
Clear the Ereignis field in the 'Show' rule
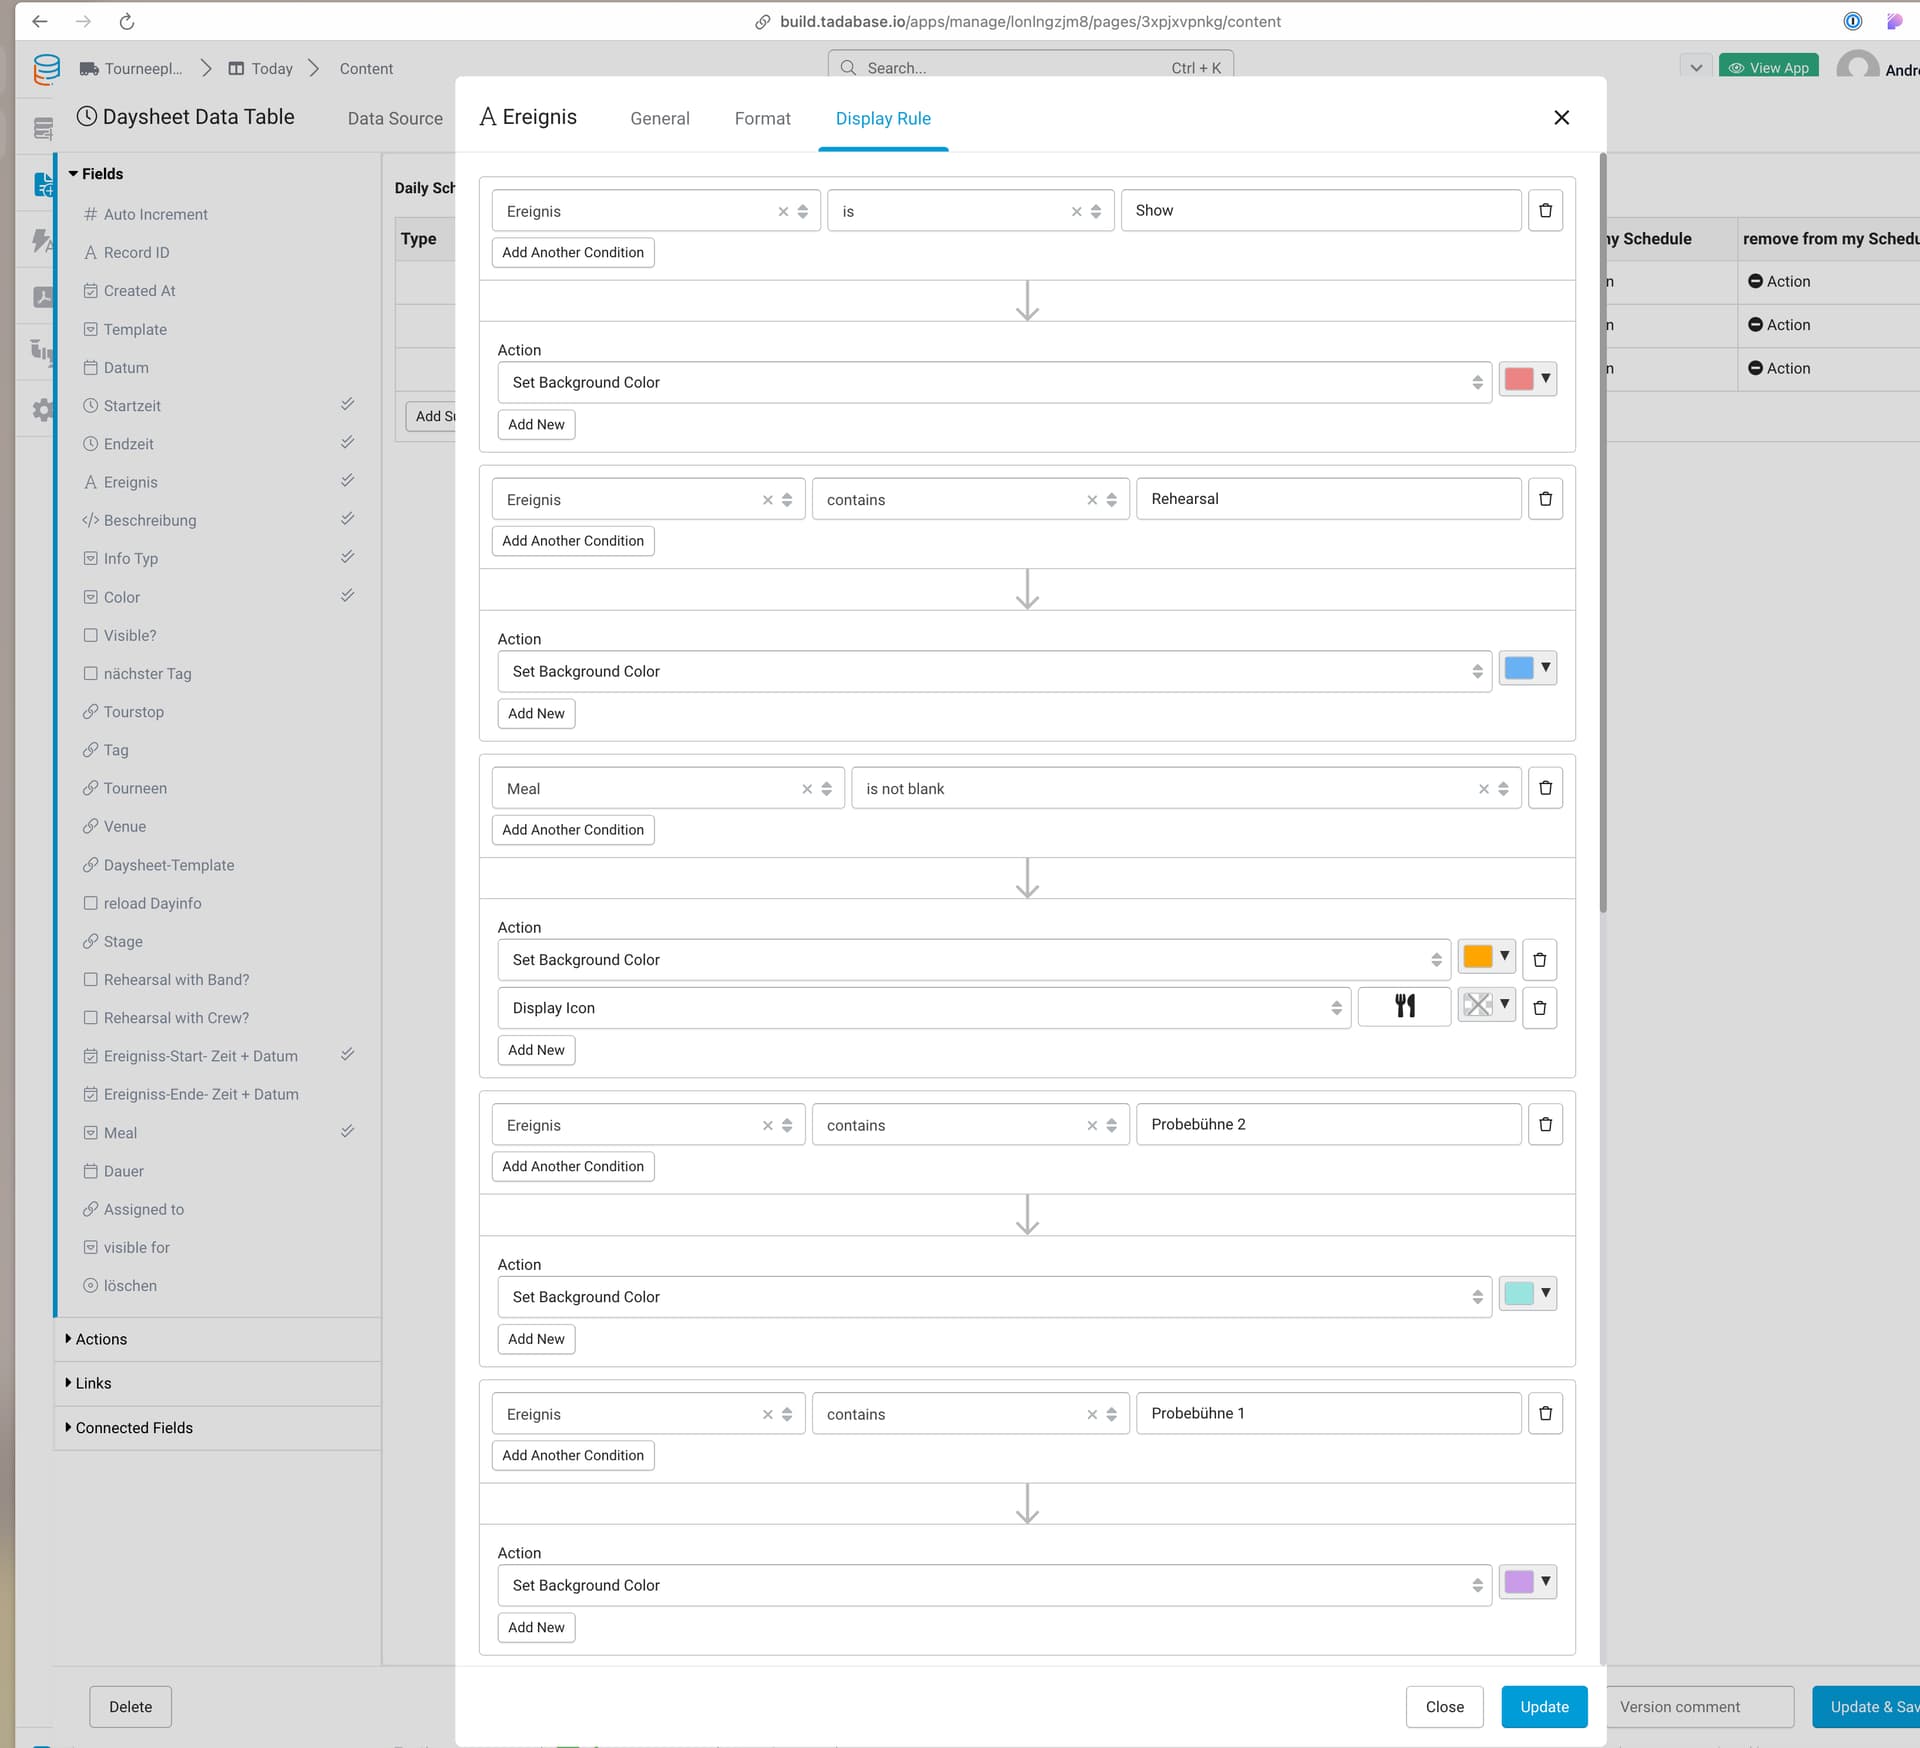783,212
